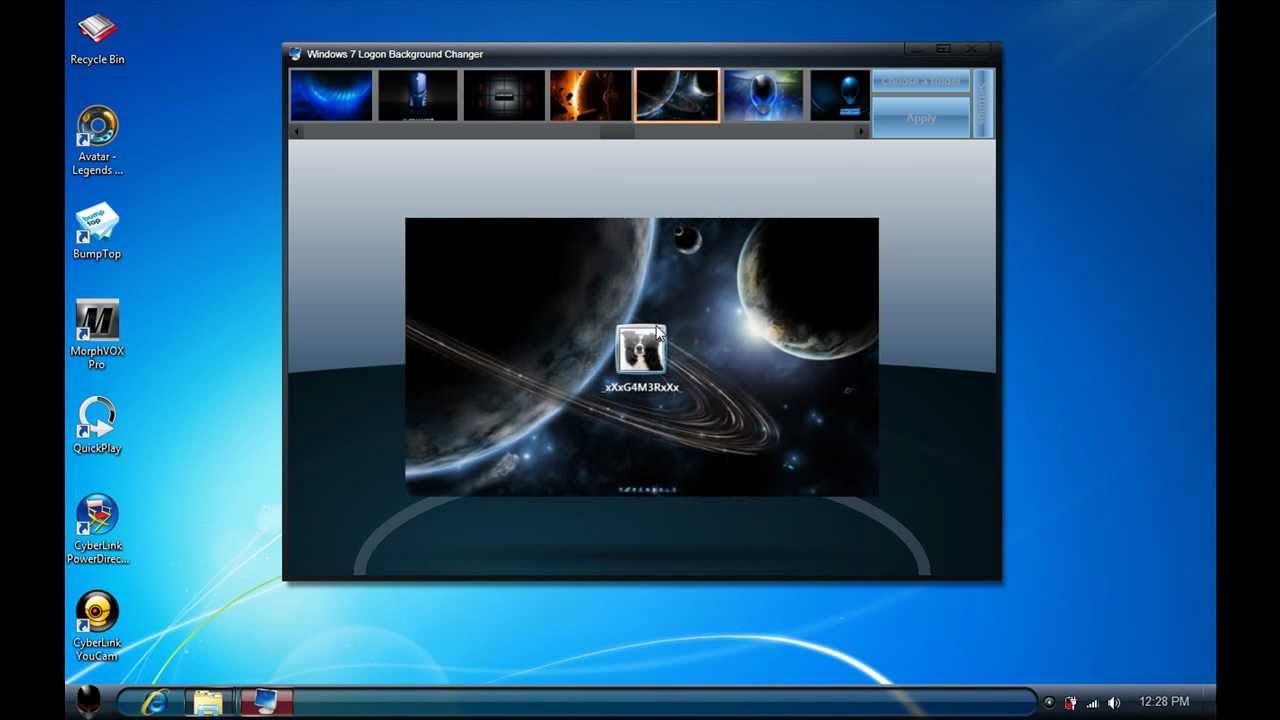
Task: Select the blue Alienware tower background thumbnail
Action: tap(417, 95)
